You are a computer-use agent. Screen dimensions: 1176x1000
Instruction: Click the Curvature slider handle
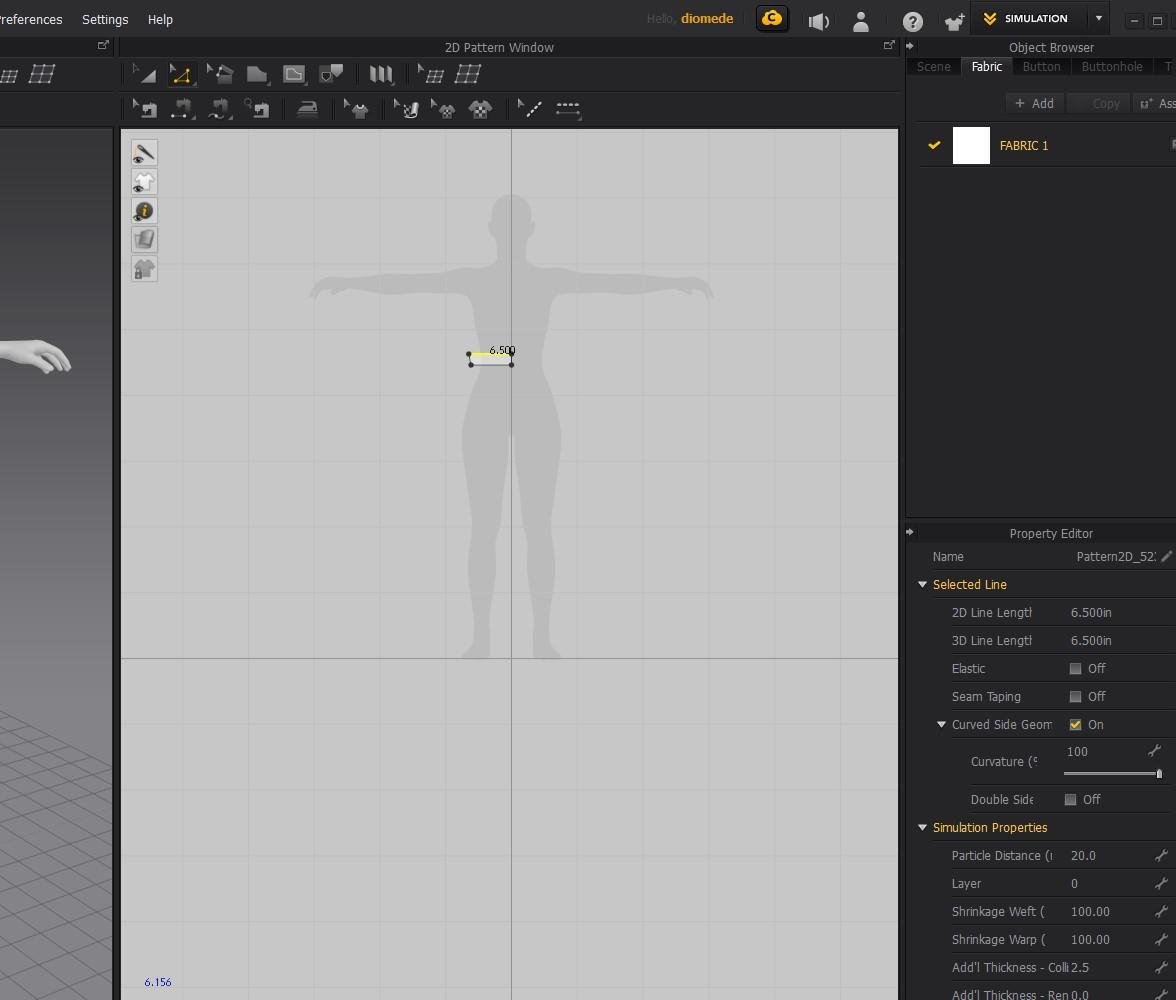point(1159,774)
